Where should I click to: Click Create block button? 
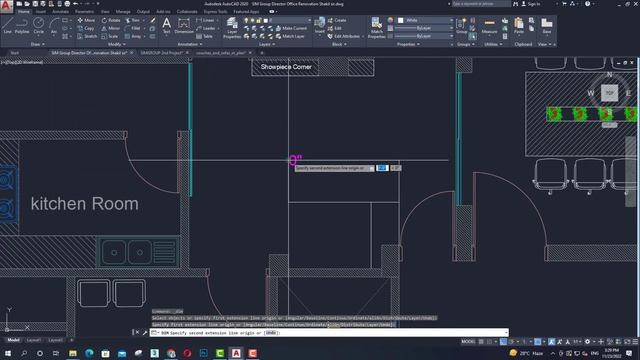pos(337,20)
